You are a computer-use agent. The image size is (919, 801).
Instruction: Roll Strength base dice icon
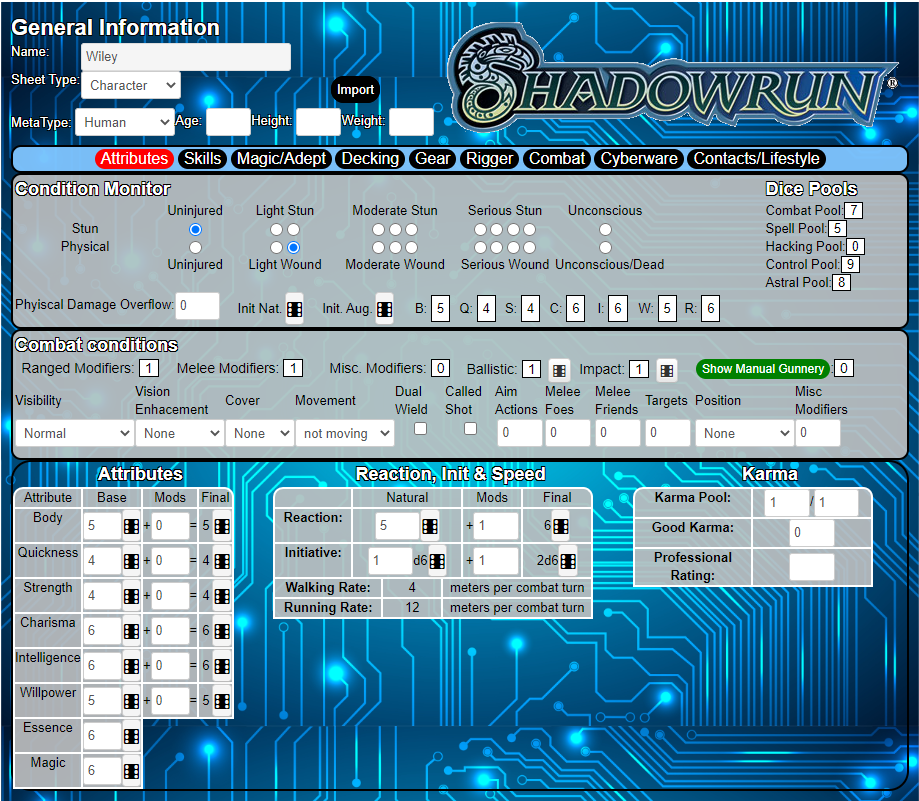(131, 596)
